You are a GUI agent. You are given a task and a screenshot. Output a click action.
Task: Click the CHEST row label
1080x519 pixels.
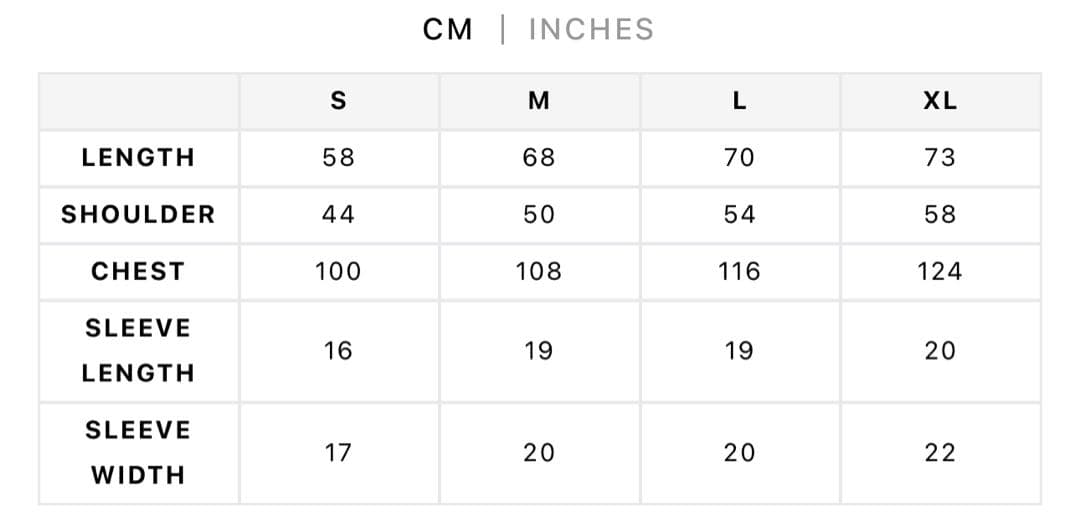pos(138,272)
